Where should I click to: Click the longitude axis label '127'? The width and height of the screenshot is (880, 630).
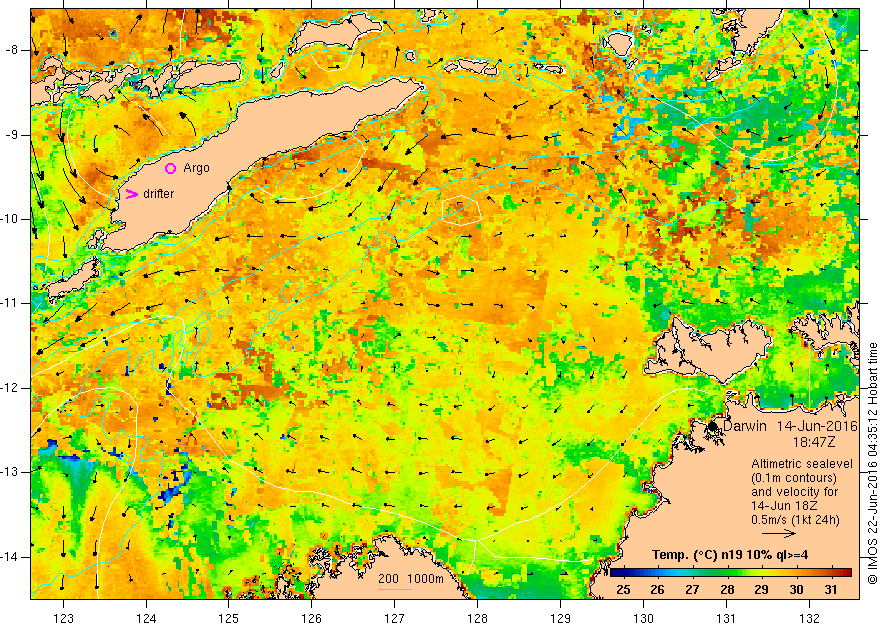395,619
